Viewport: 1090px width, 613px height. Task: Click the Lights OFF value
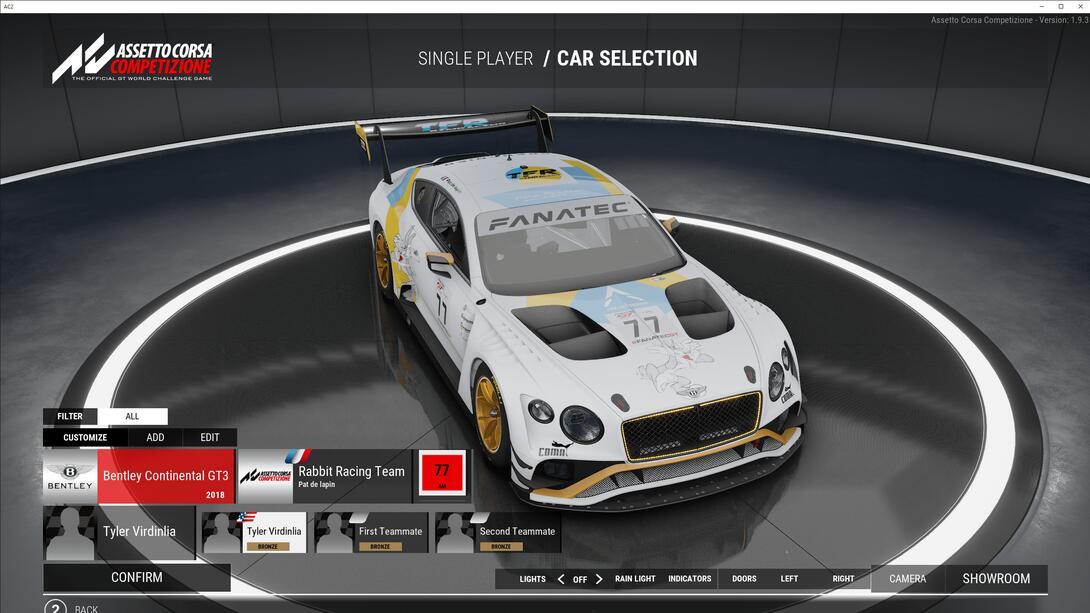[580, 579]
